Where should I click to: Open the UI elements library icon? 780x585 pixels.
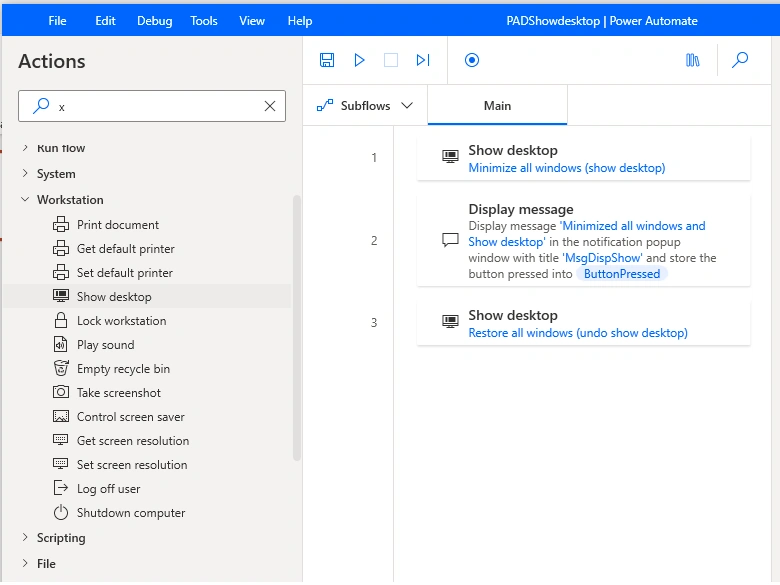point(692,60)
